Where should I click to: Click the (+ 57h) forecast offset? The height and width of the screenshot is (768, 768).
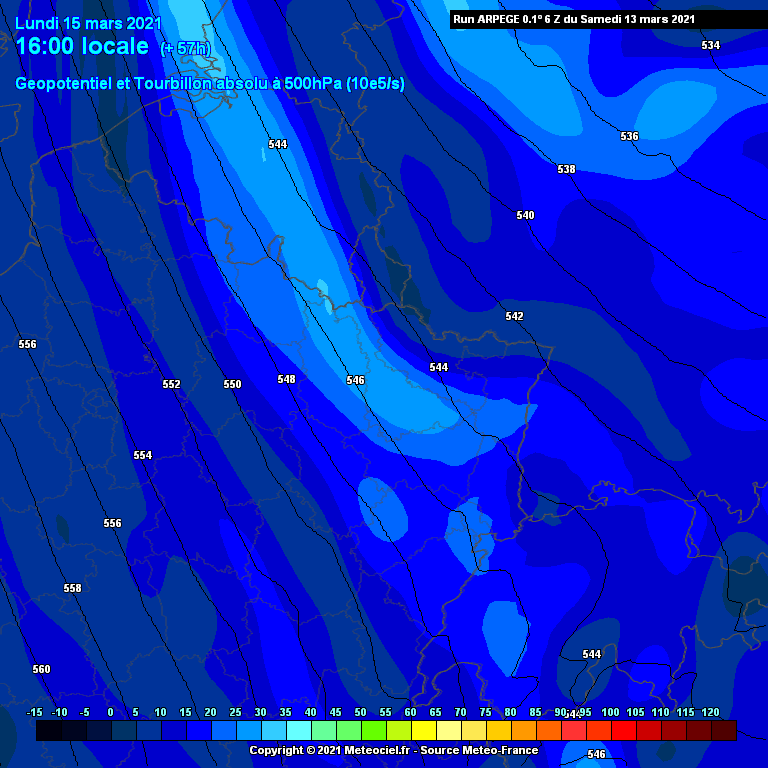186,49
